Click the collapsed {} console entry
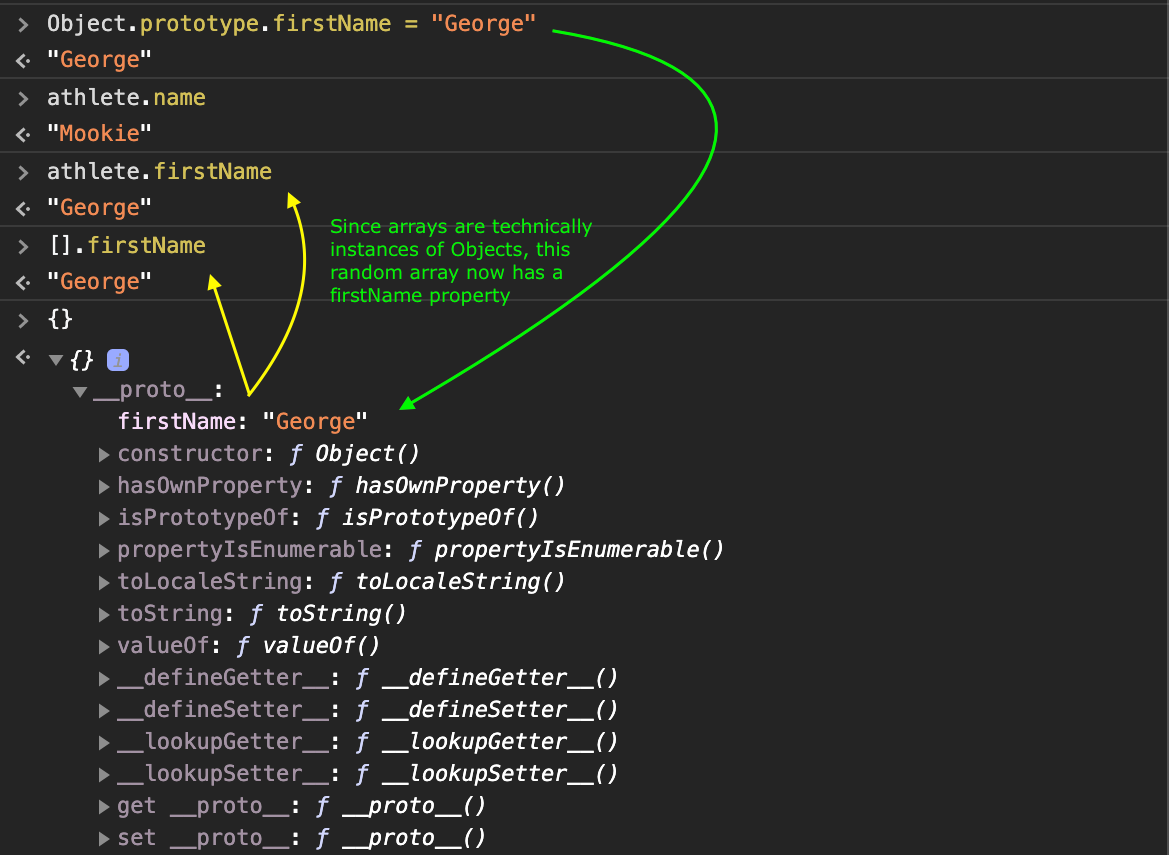The image size is (1169, 855). coord(59,319)
